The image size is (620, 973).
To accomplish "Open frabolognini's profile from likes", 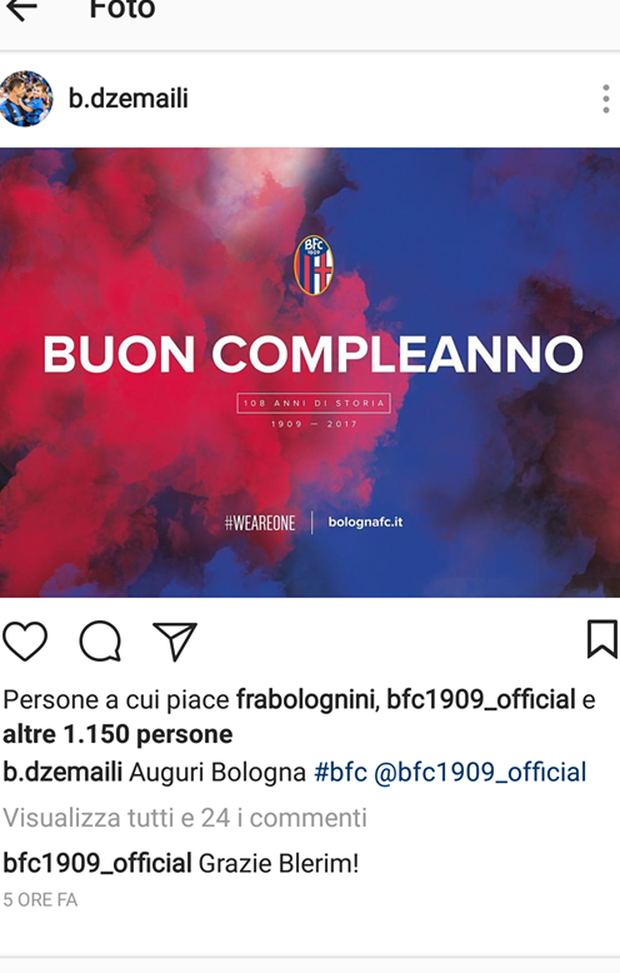I will pos(307,700).
